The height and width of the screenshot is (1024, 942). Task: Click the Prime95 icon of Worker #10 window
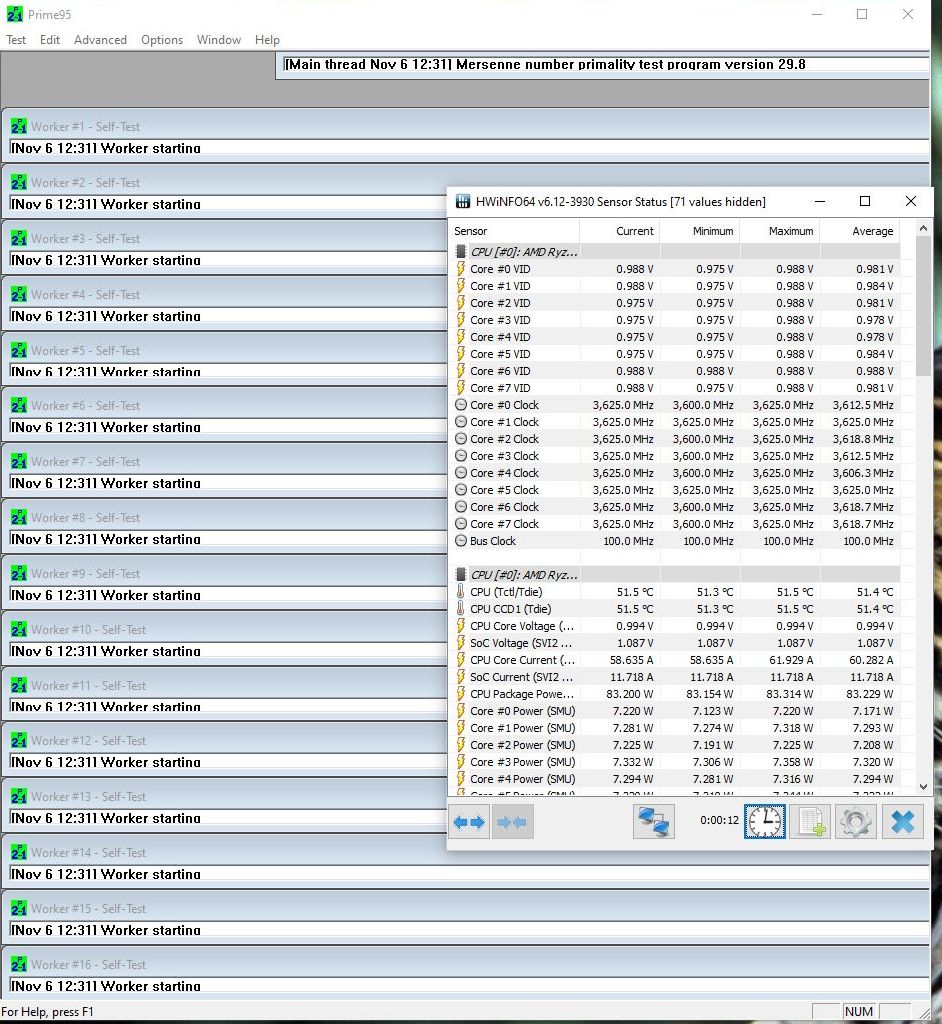[19, 629]
